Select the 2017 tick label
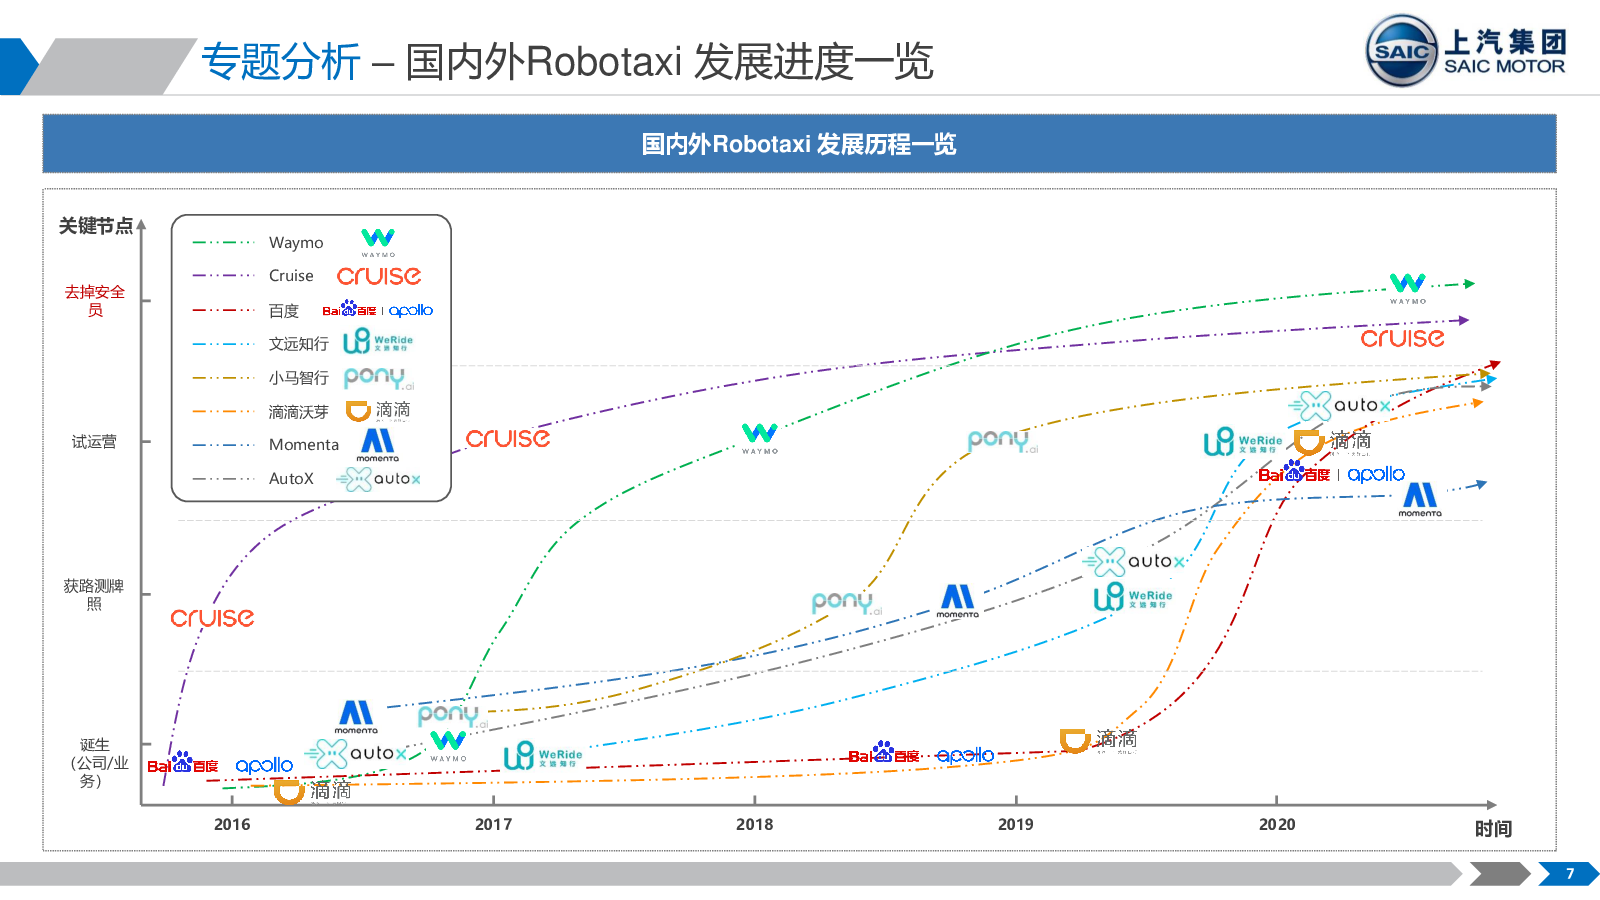The width and height of the screenshot is (1600, 900). (493, 824)
